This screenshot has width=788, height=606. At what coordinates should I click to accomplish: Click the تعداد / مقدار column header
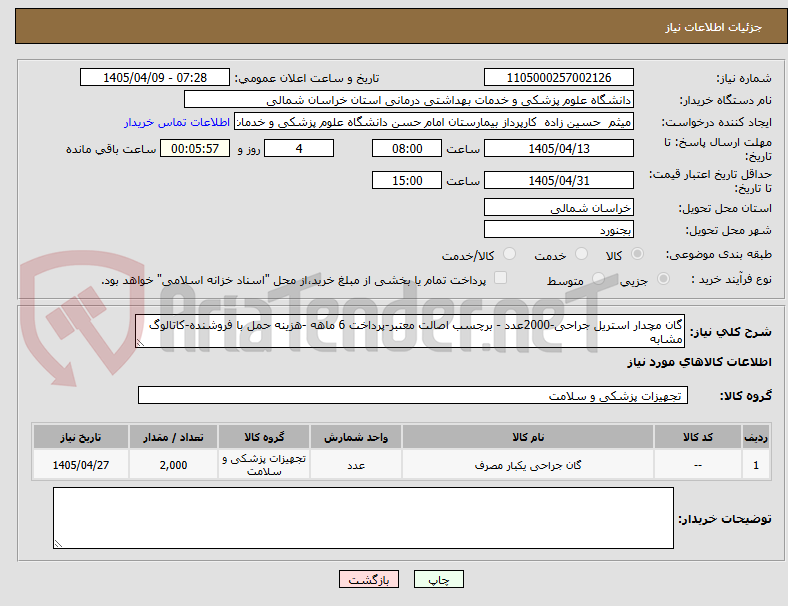173,437
